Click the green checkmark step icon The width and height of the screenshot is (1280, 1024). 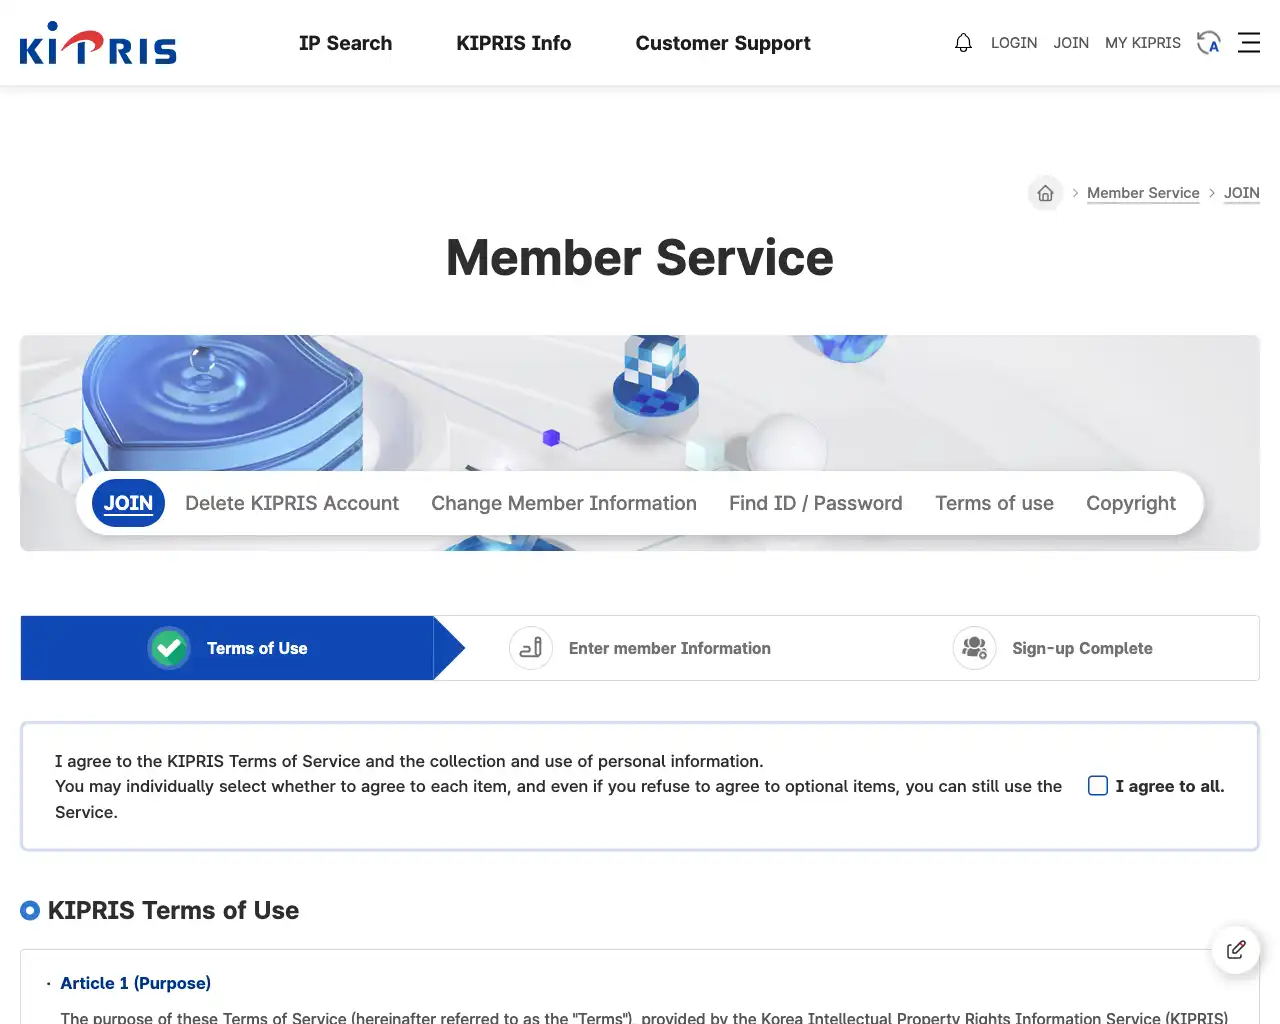[x=169, y=648]
